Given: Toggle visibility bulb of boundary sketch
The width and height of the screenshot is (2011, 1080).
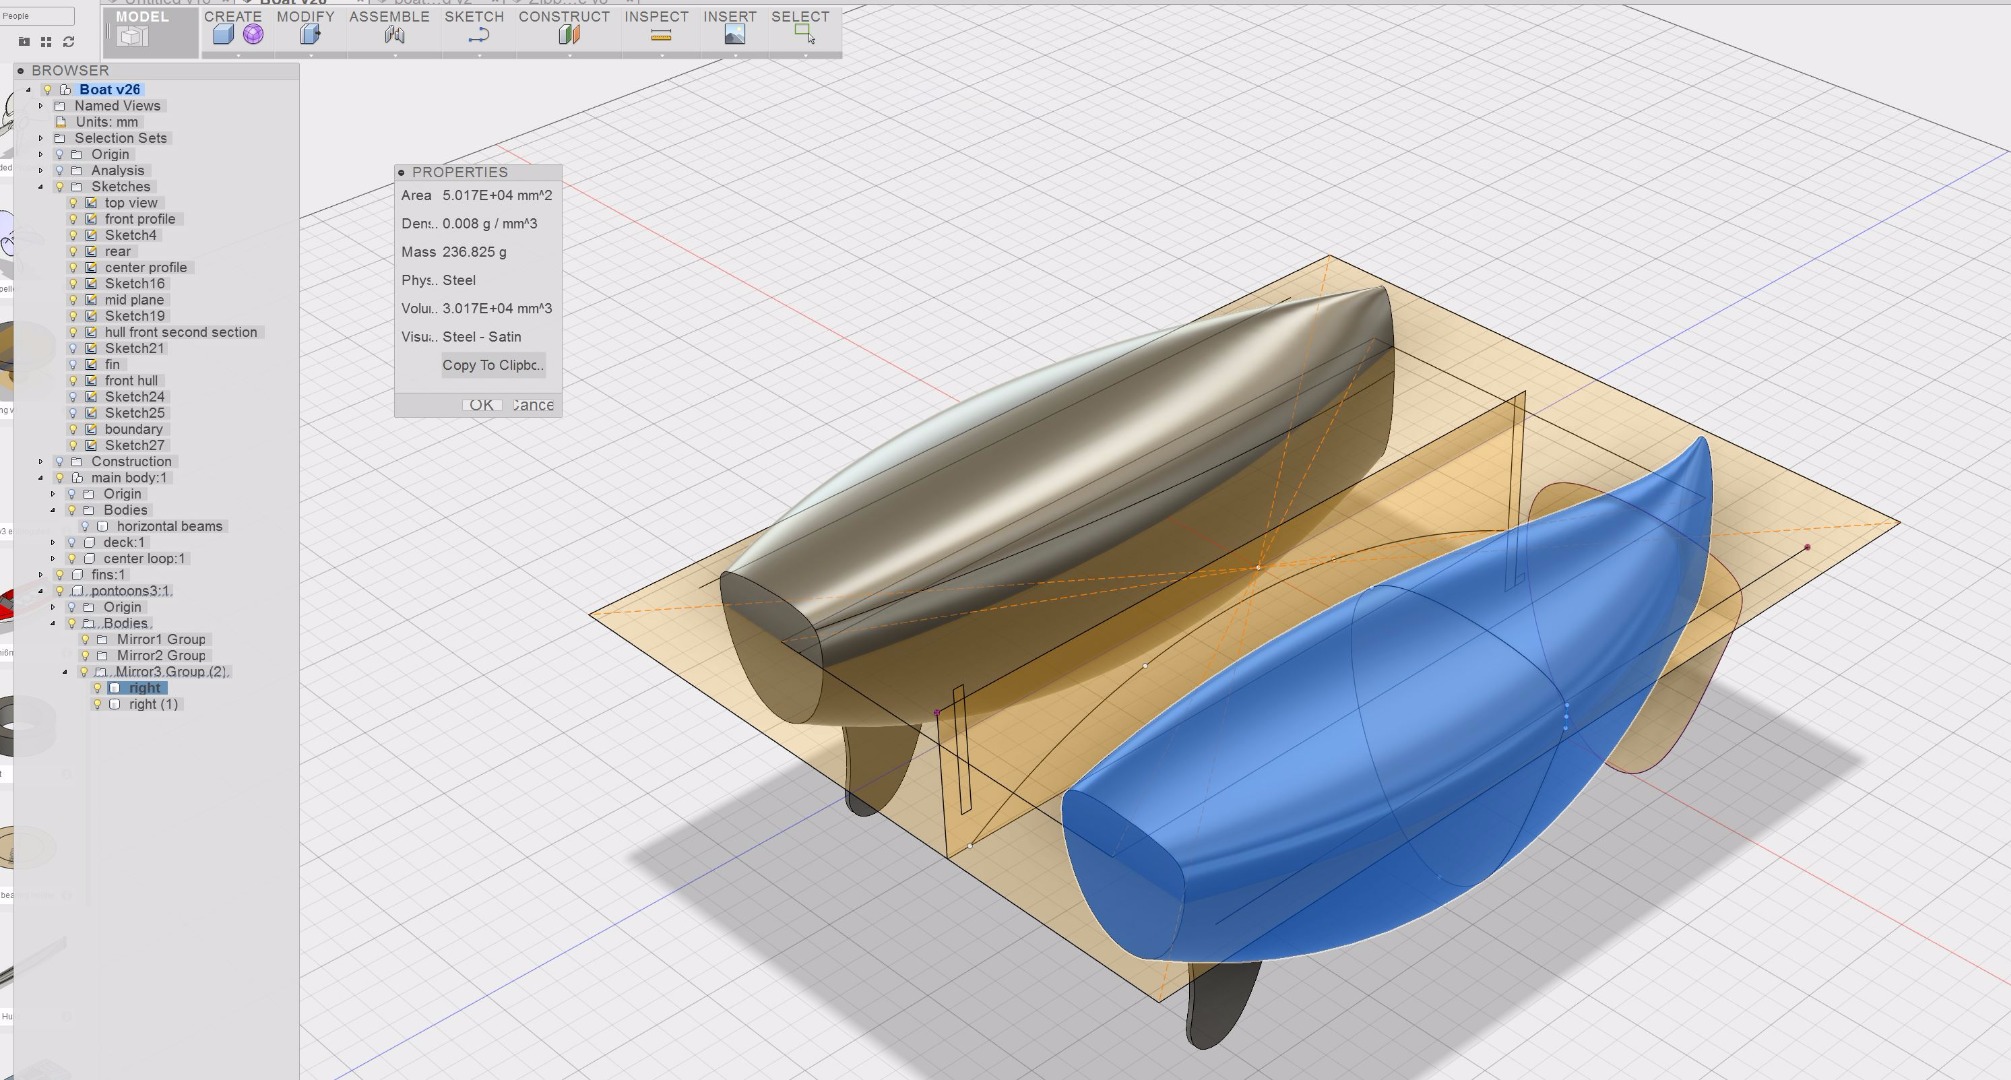Looking at the screenshot, I should click(x=73, y=429).
